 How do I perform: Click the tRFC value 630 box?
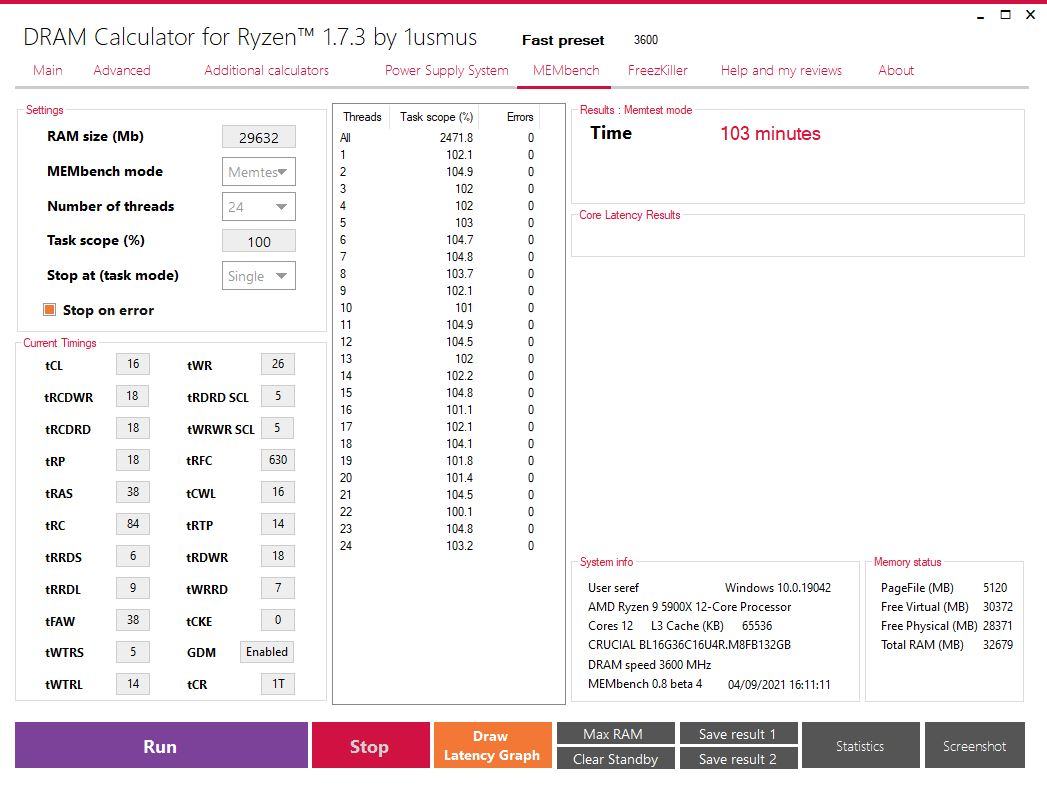coord(278,460)
